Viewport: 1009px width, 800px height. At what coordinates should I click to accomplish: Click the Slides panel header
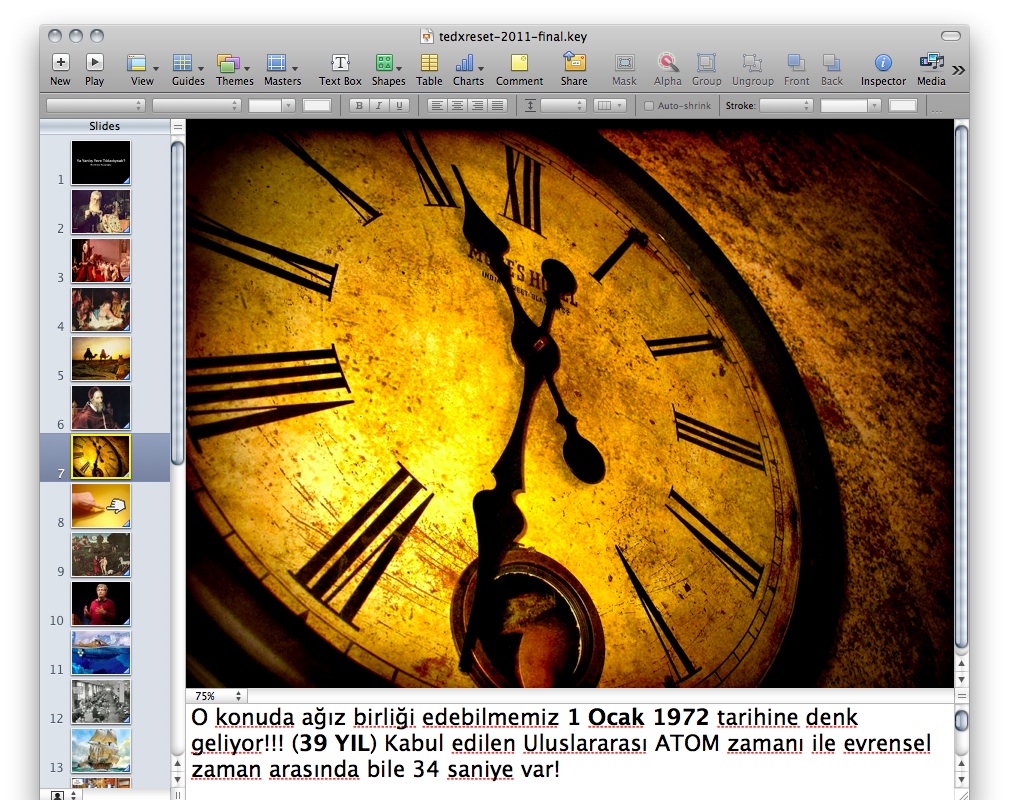tap(105, 126)
